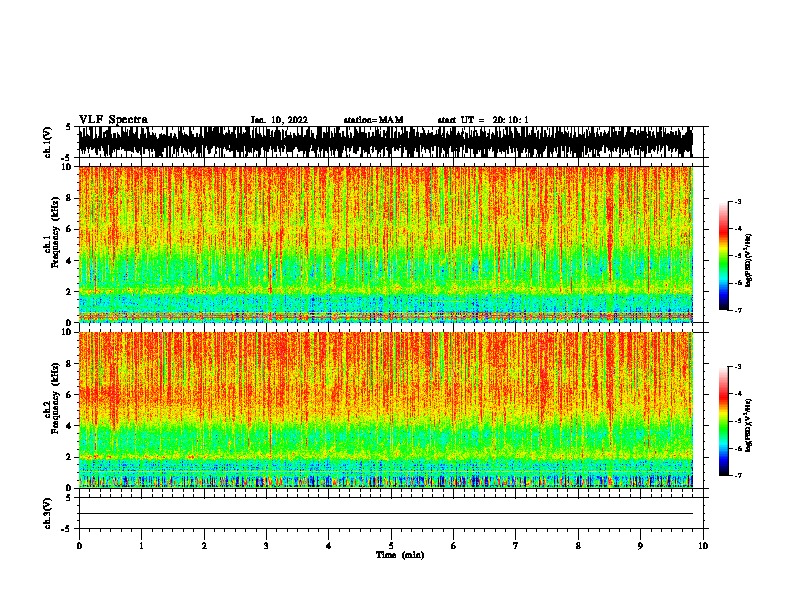
Task: Click time axis tick label "4"
Action: click(x=328, y=546)
